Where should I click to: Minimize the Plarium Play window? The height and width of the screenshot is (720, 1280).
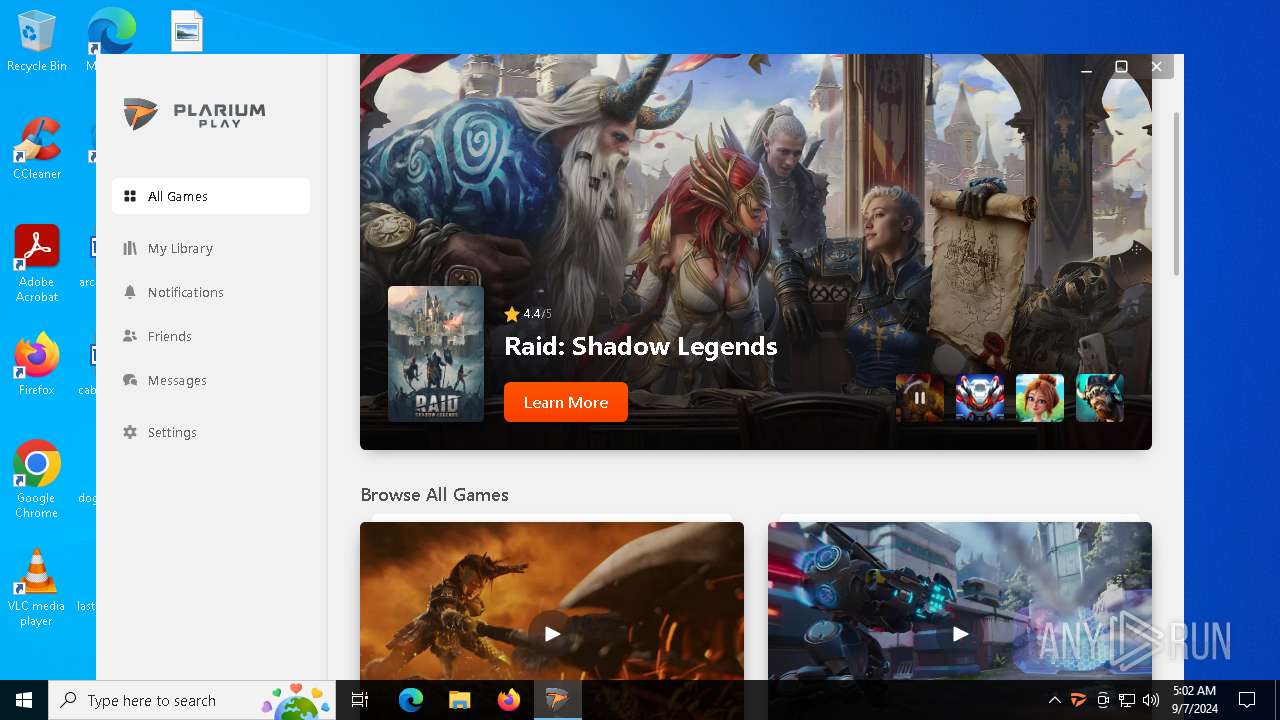[x=1087, y=67]
